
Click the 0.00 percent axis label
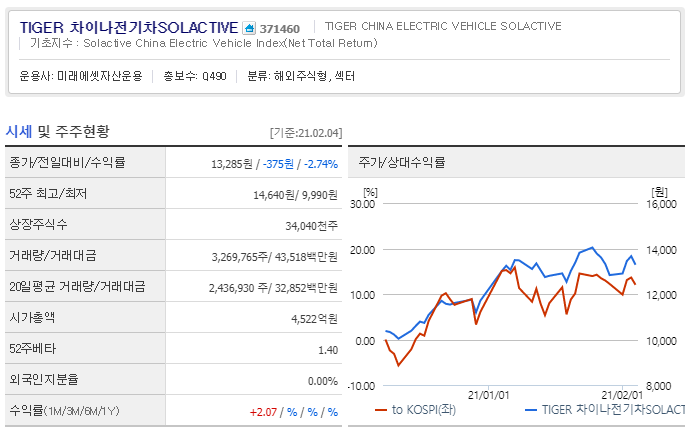pyautogui.click(x=365, y=341)
